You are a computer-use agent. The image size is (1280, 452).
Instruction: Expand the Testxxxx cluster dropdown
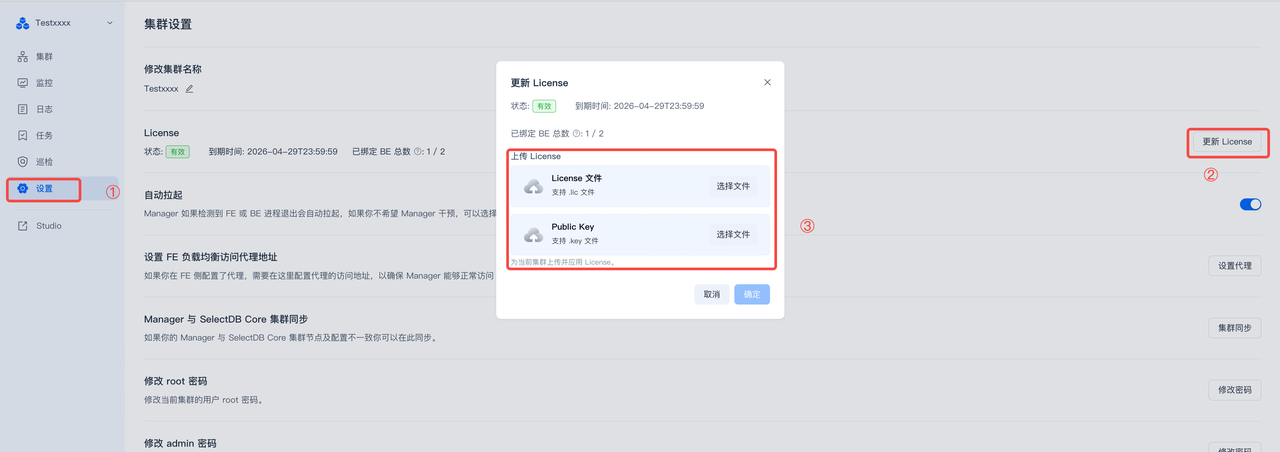(x=109, y=22)
